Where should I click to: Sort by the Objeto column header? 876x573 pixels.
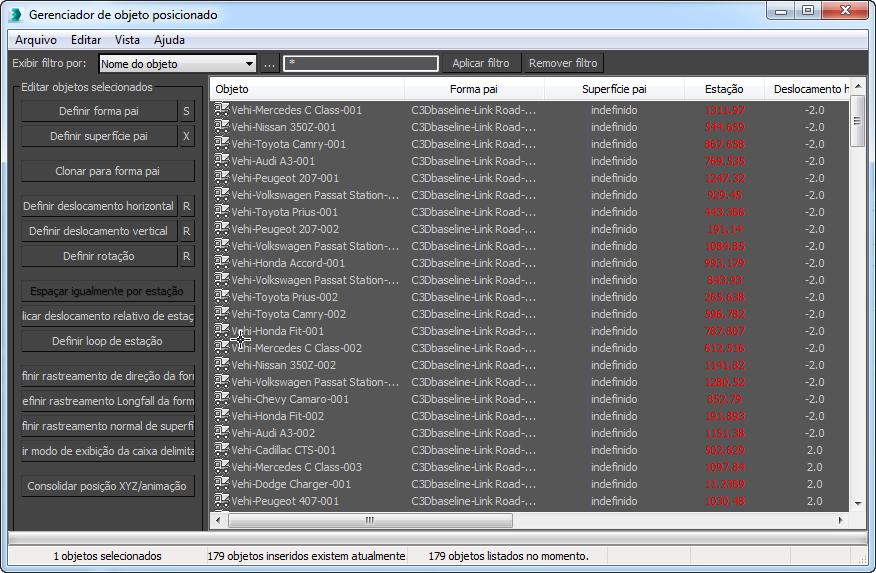307,89
